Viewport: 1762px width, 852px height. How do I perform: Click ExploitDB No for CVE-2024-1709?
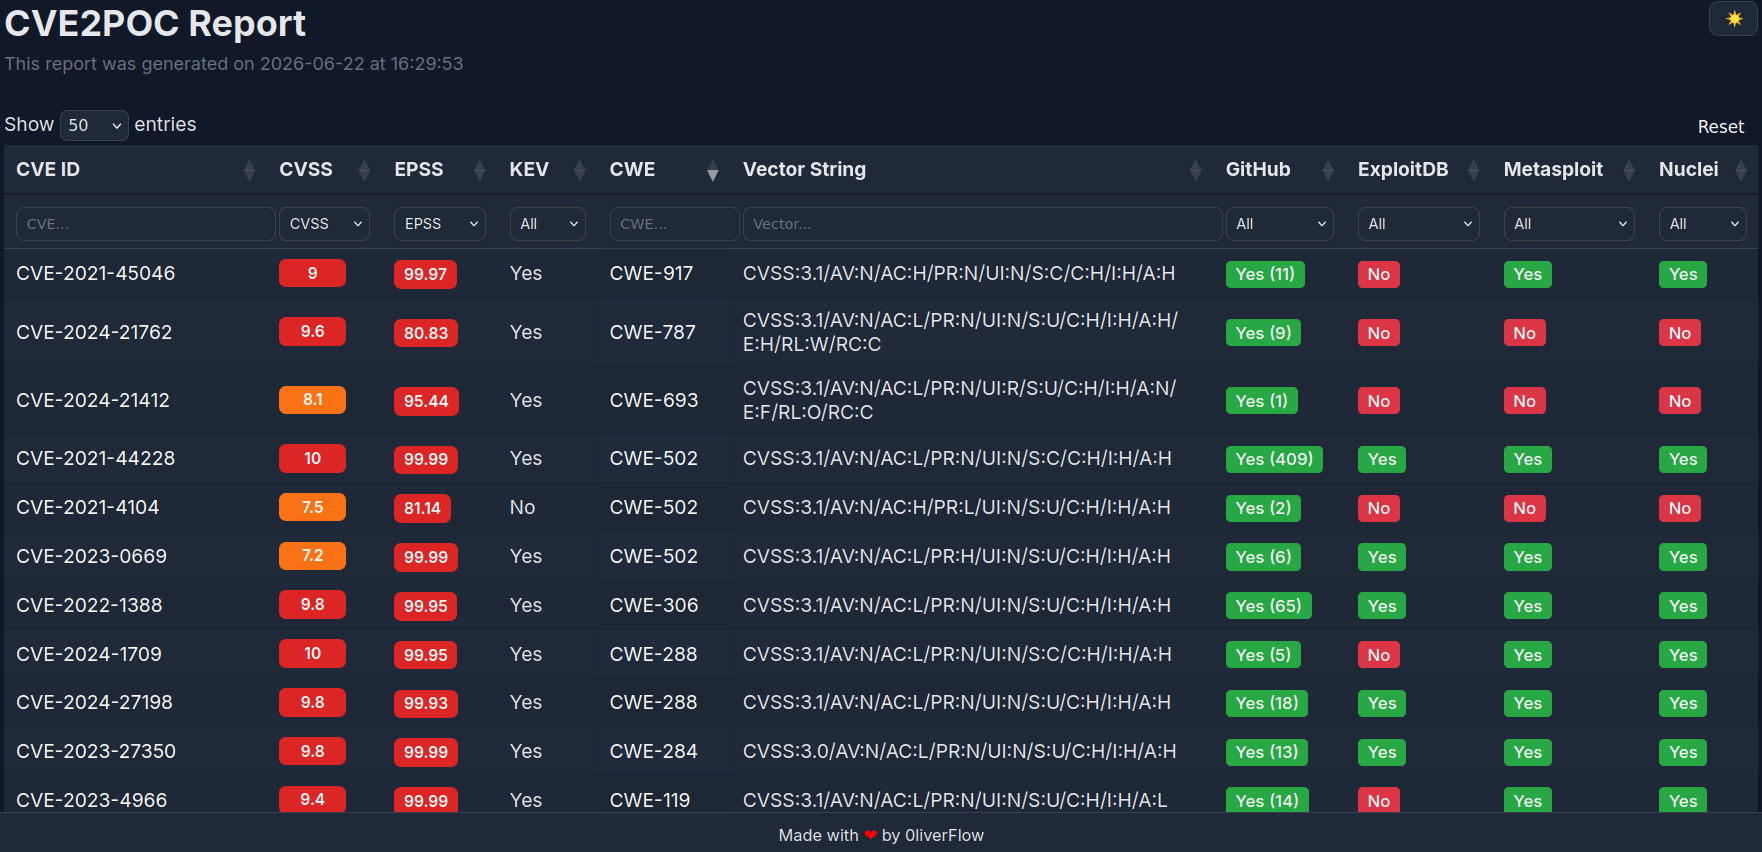pos(1378,655)
